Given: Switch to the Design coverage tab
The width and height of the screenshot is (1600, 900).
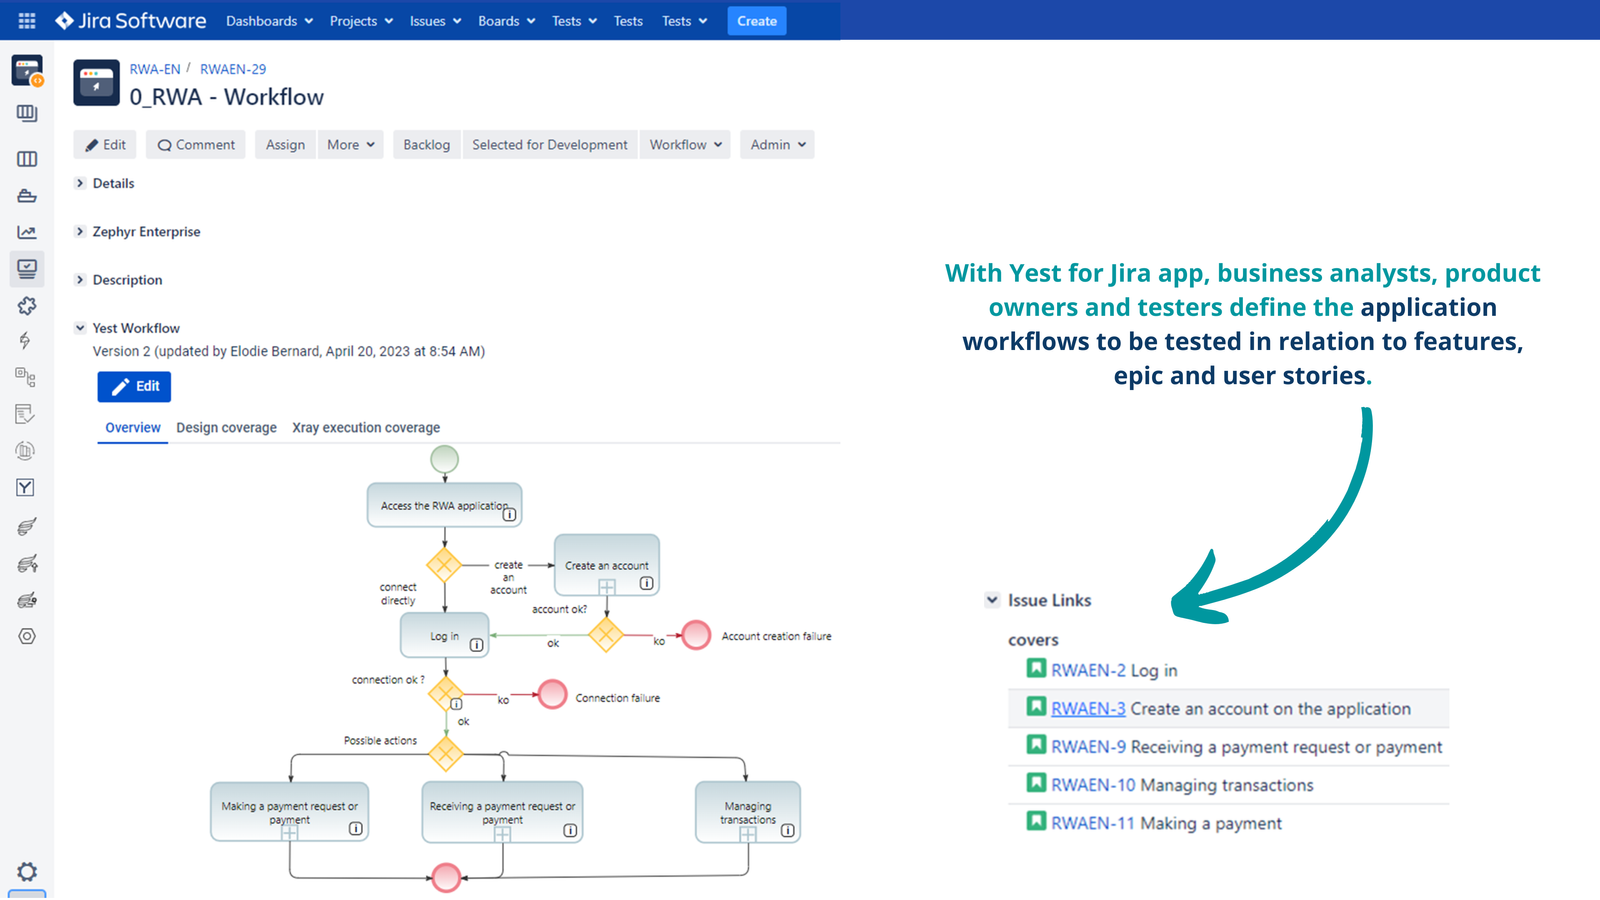Looking at the screenshot, I should click(227, 428).
